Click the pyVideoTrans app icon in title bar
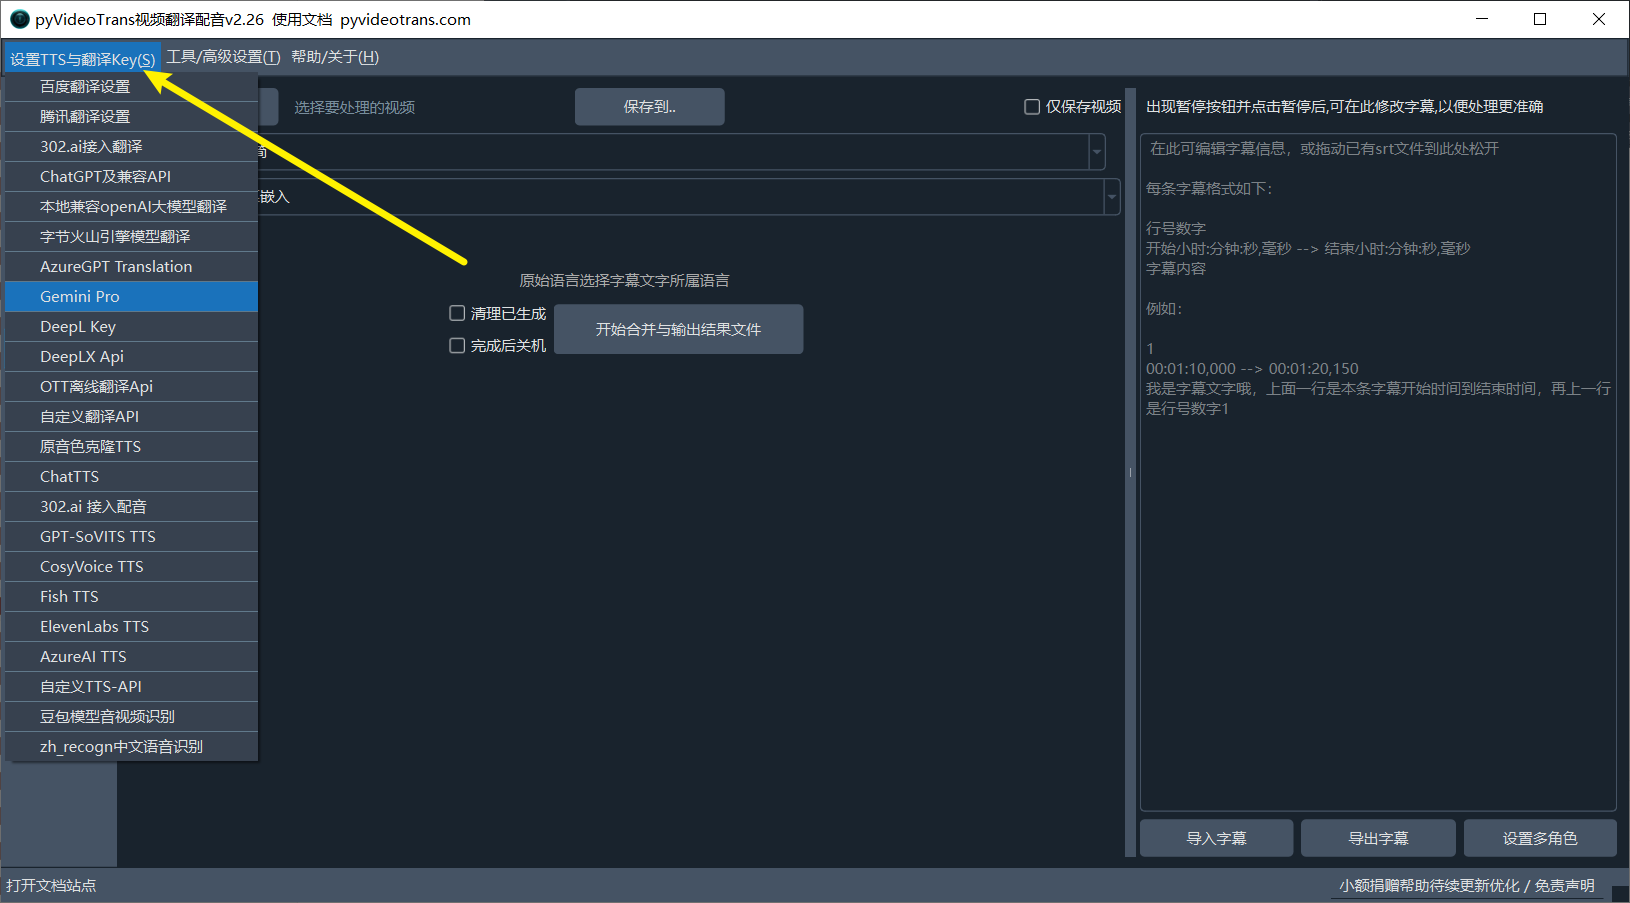The height and width of the screenshot is (903, 1630). click(19, 19)
